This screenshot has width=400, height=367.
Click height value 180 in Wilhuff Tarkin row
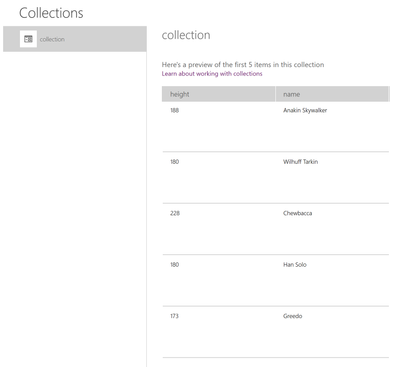pos(175,162)
